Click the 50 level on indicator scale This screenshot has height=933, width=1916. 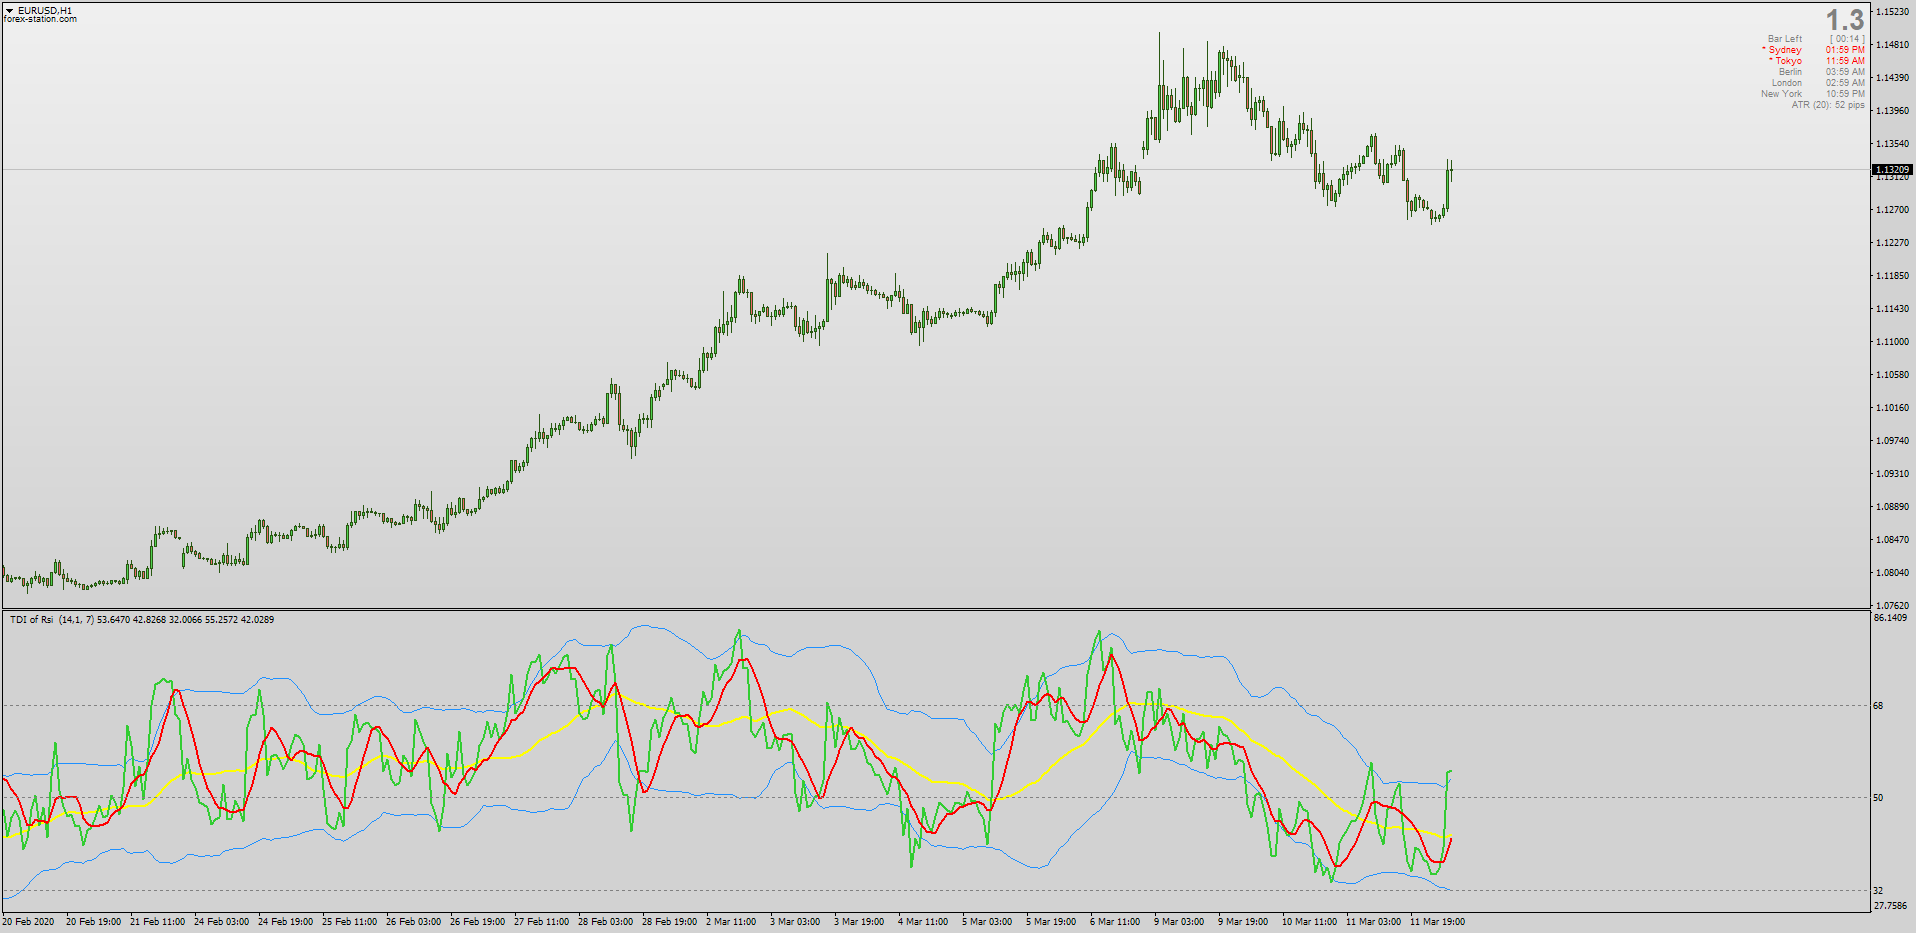pyautogui.click(x=1878, y=798)
